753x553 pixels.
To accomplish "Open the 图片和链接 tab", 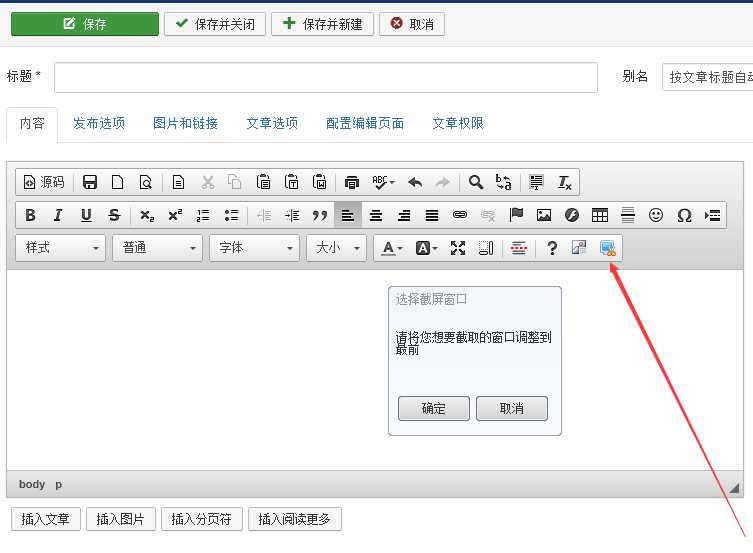I will click(x=185, y=123).
